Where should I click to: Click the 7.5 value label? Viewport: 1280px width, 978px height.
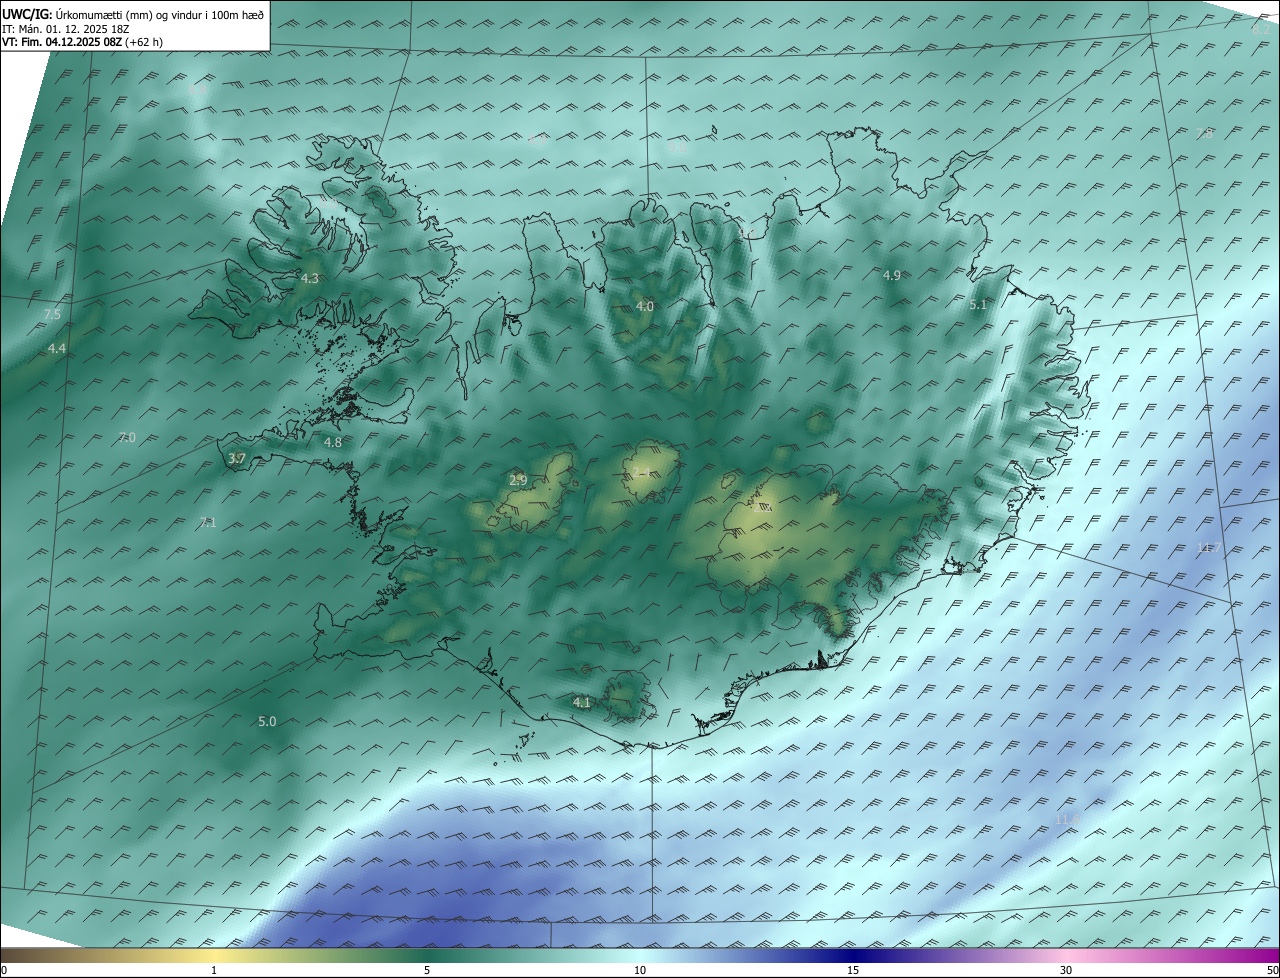(52, 314)
